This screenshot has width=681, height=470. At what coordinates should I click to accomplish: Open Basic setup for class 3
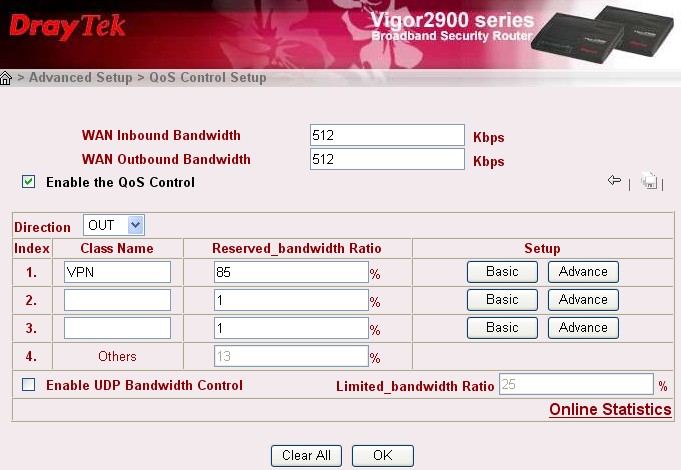(502, 328)
